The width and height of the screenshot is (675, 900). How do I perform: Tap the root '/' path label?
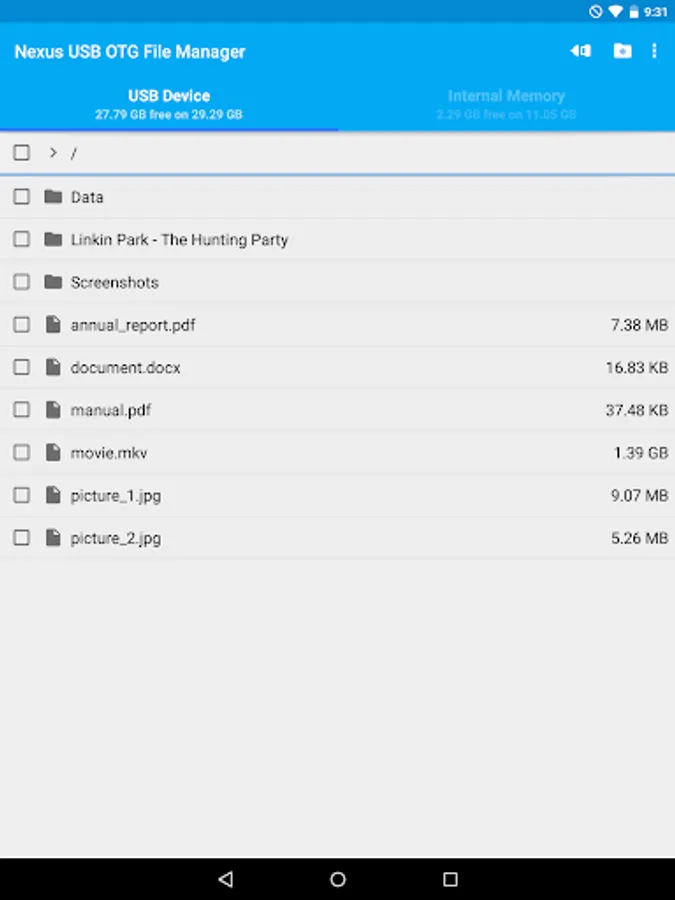click(73, 153)
